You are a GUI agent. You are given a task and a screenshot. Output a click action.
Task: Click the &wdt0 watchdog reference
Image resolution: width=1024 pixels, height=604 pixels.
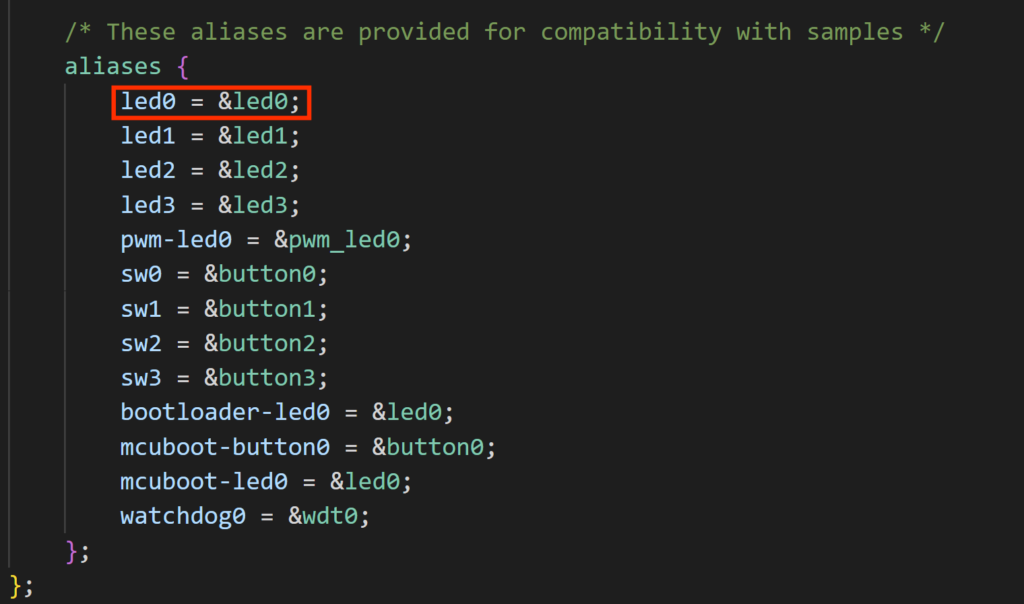coord(329,516)
